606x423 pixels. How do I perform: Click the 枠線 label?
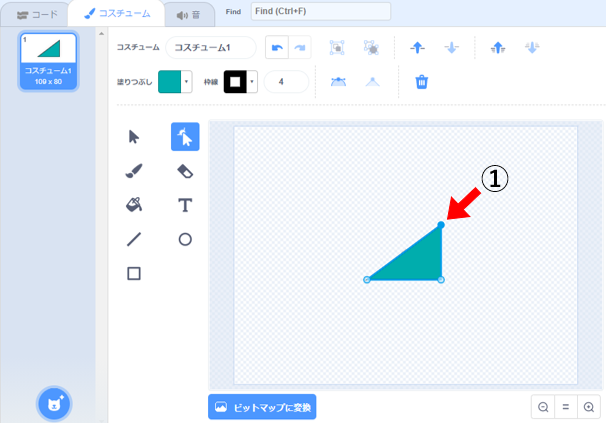click(211, 82)
